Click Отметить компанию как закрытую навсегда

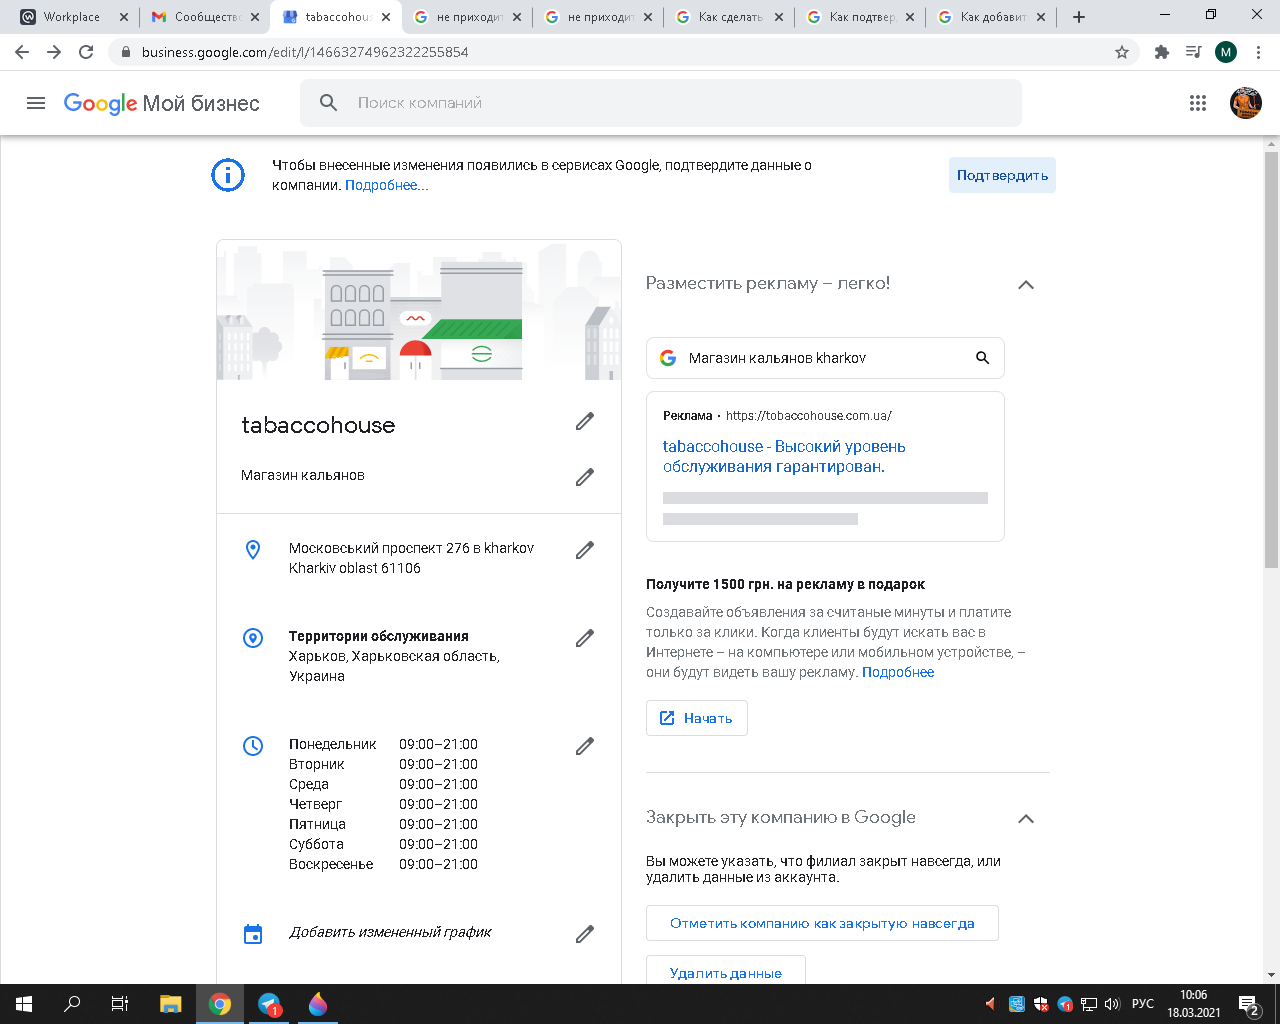(x=822, y=923)
